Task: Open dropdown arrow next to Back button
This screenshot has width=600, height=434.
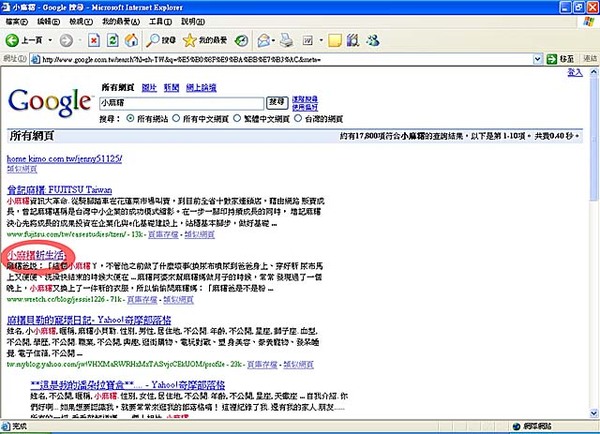Action: [50, 40]
